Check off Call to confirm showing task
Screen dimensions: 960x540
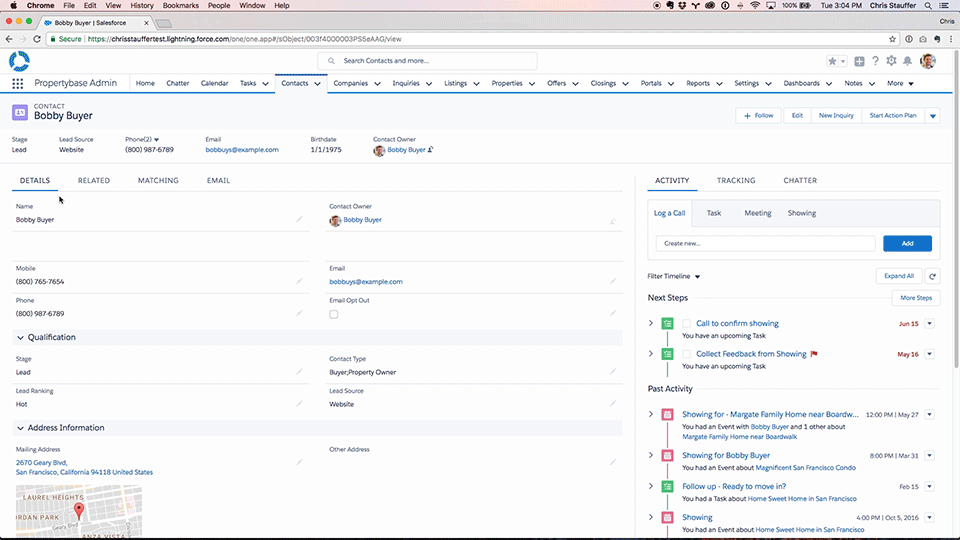686,323
